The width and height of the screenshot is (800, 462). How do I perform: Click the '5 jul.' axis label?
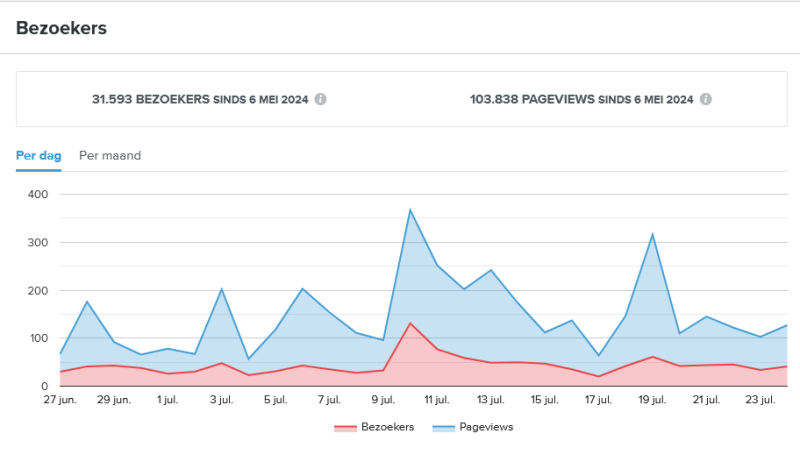click(276, 400)
